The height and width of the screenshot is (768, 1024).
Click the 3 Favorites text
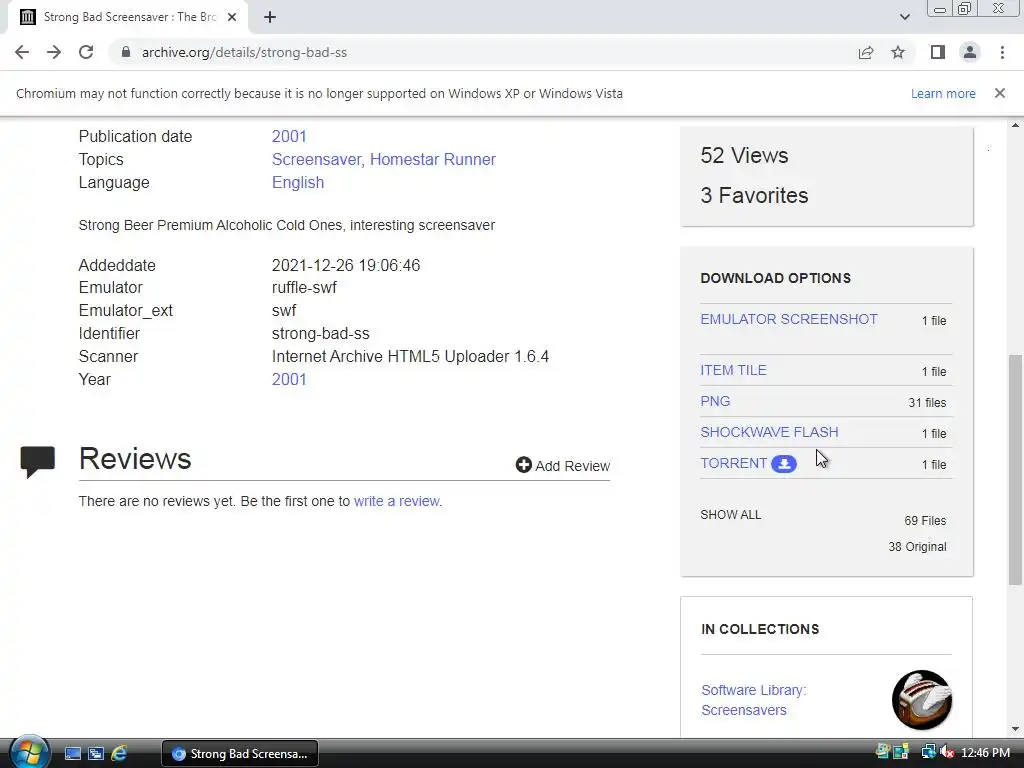(754, 195)
